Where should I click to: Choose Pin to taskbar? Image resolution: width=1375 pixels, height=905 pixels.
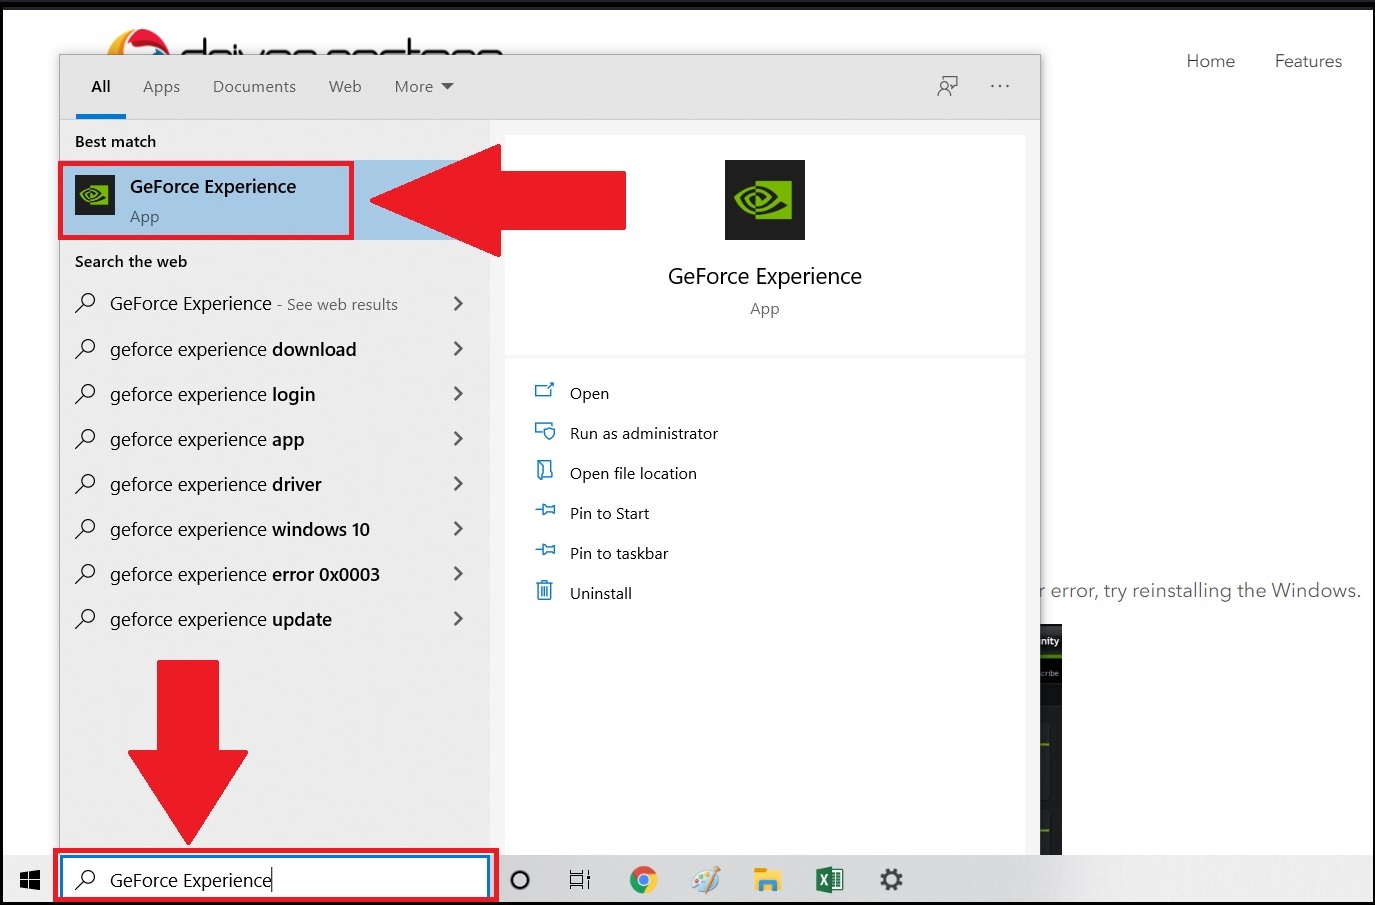coord(619,553)
